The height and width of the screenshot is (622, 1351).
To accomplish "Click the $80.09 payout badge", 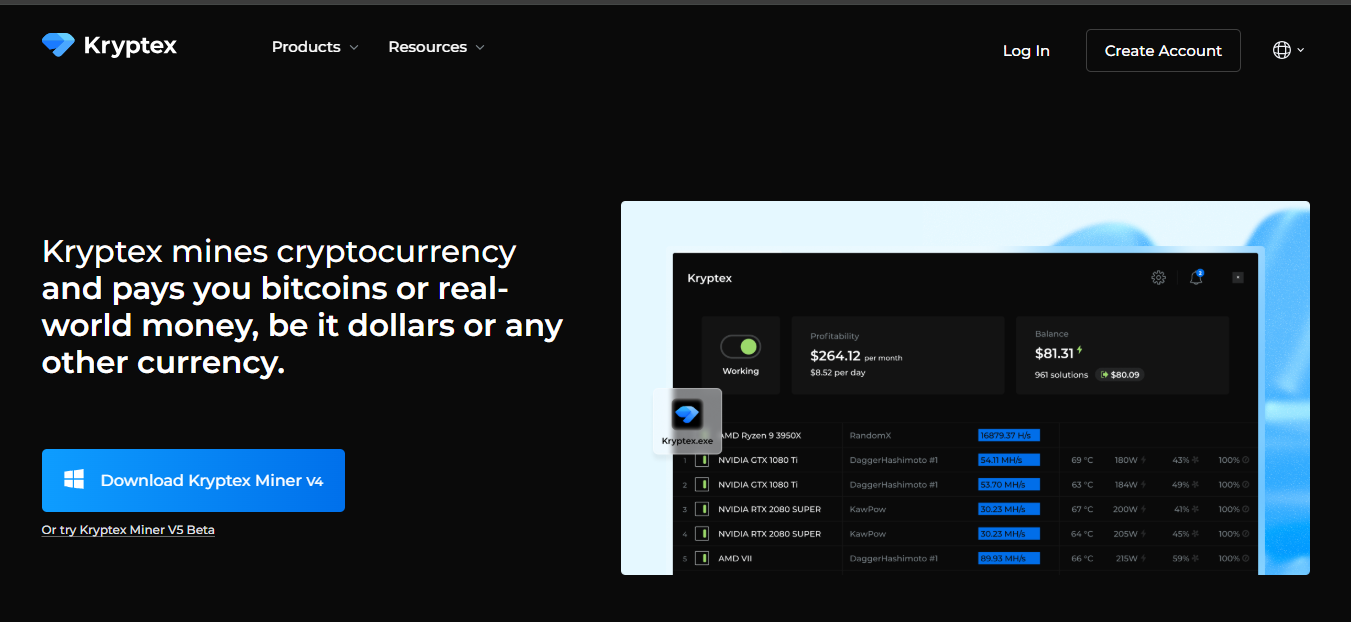I will tap(1120, 375).
